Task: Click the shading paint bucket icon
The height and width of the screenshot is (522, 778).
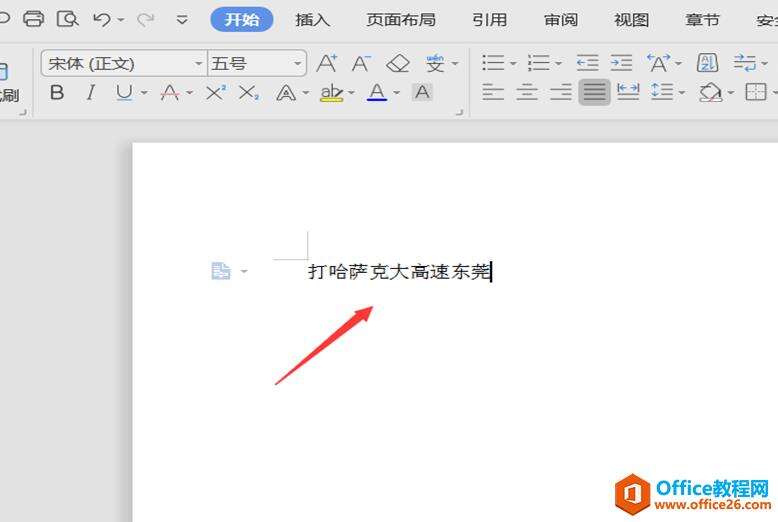Action: coord(711,92)
